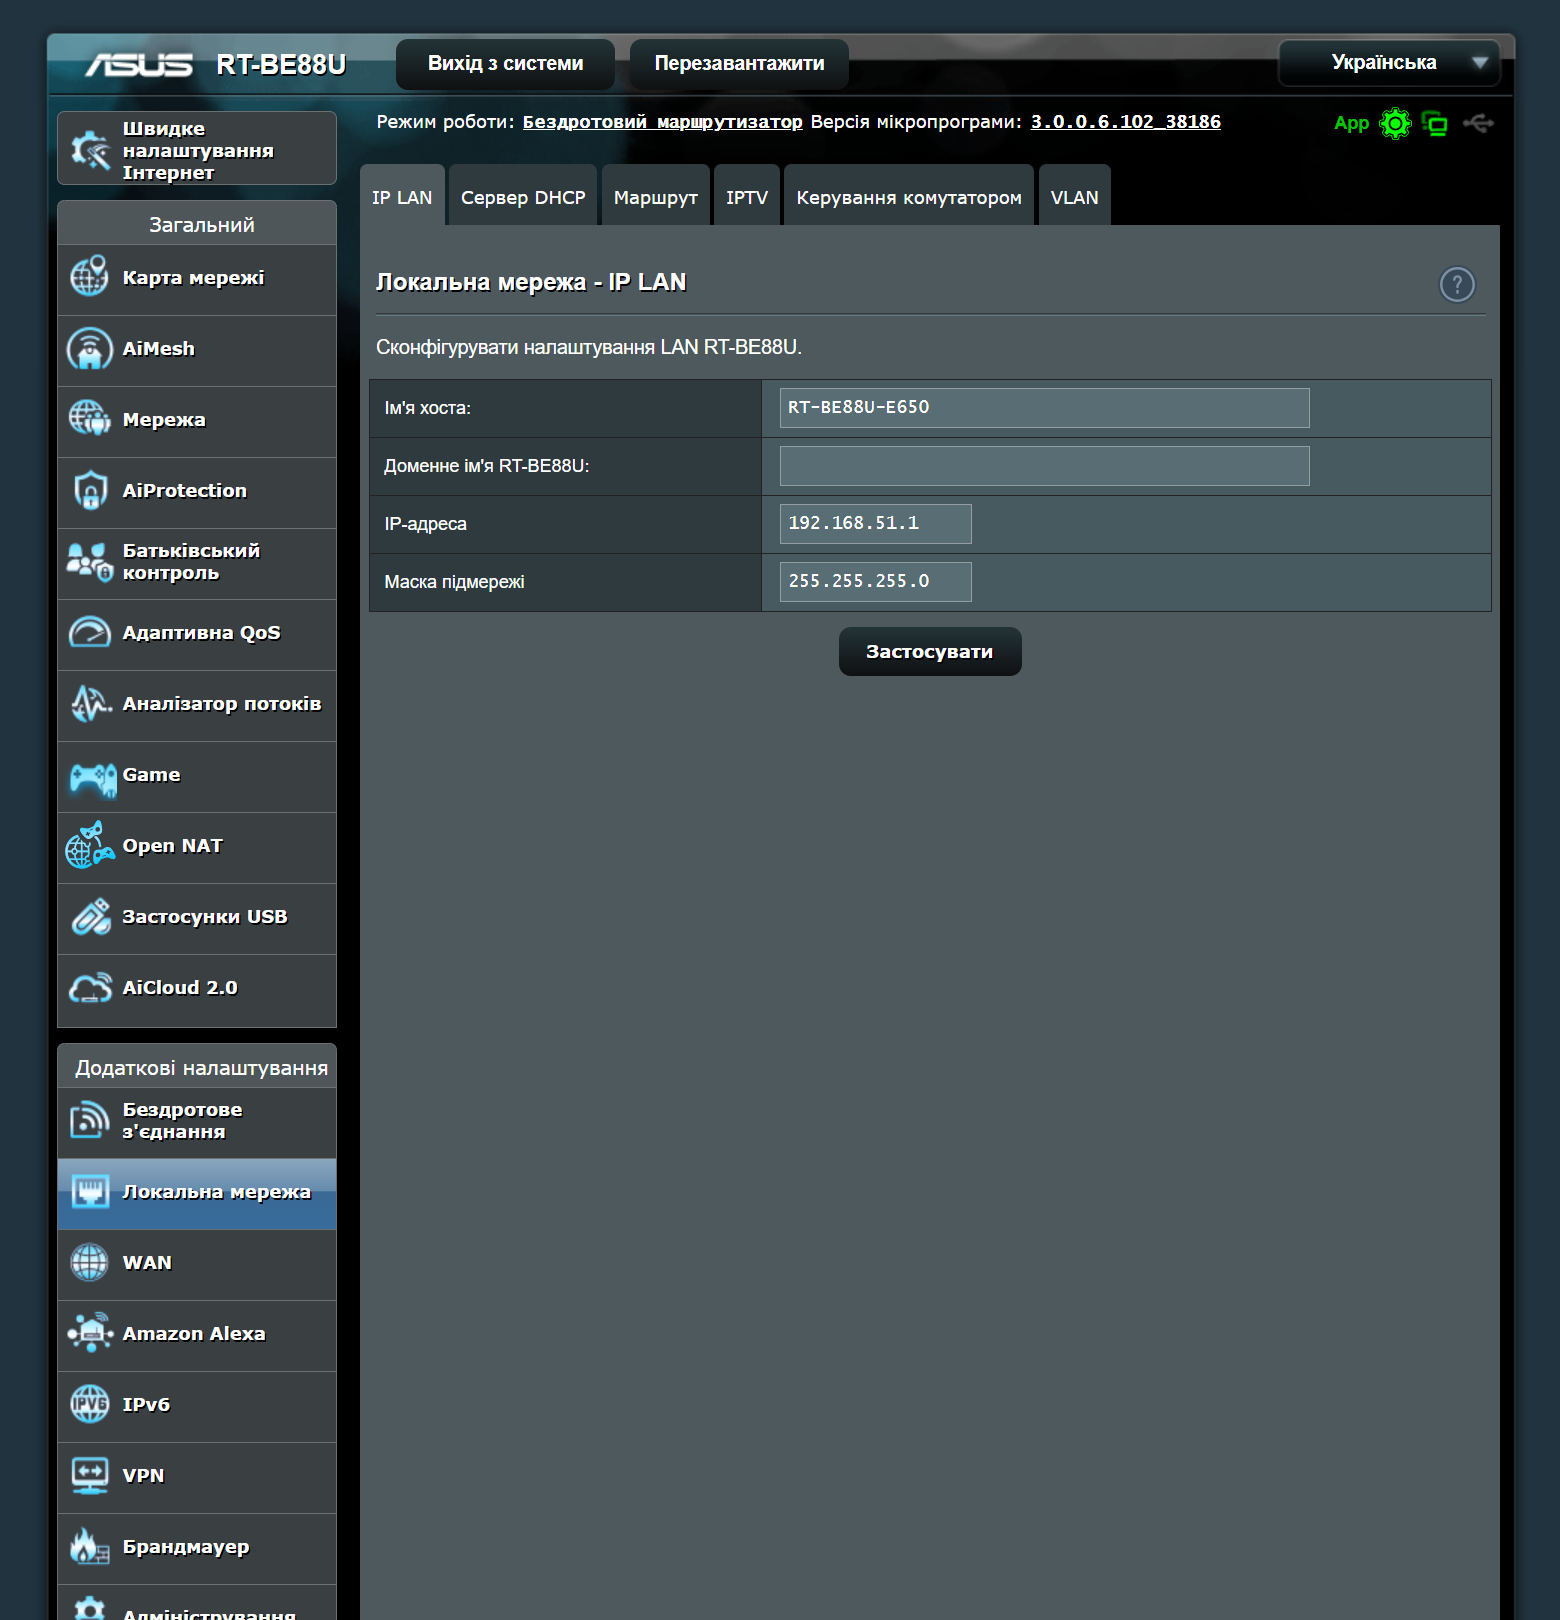
Task: Open AiCloud 2.0 menu label
Action: pyautogui.click(x=180, y=987)
